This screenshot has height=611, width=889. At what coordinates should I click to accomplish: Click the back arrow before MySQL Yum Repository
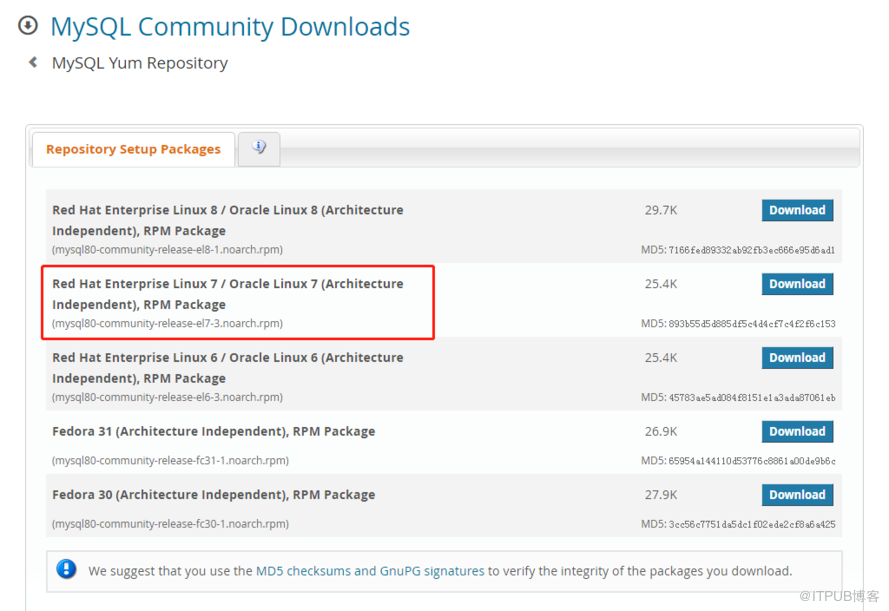[x=33, y=62]
